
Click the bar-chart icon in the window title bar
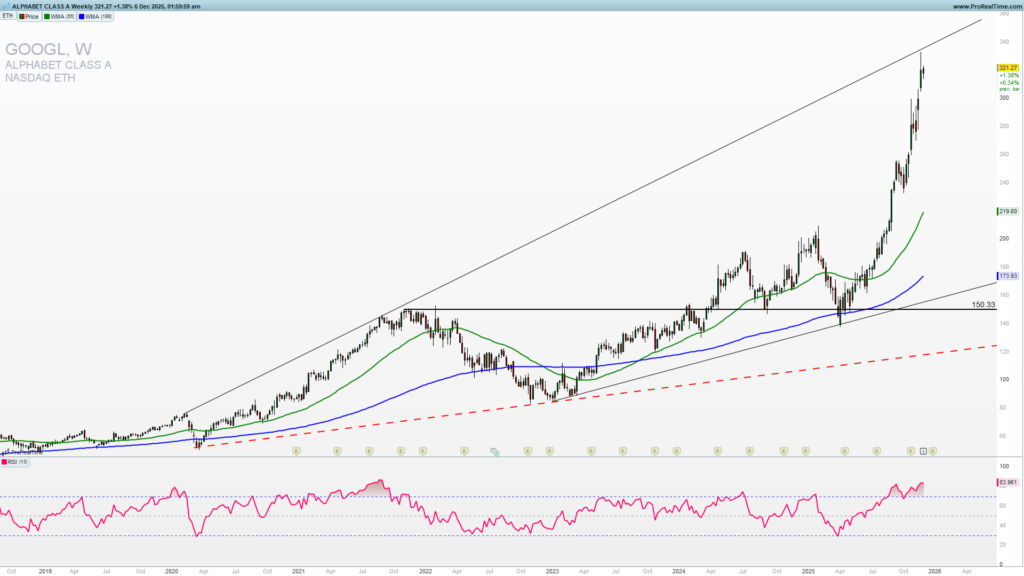7,6
